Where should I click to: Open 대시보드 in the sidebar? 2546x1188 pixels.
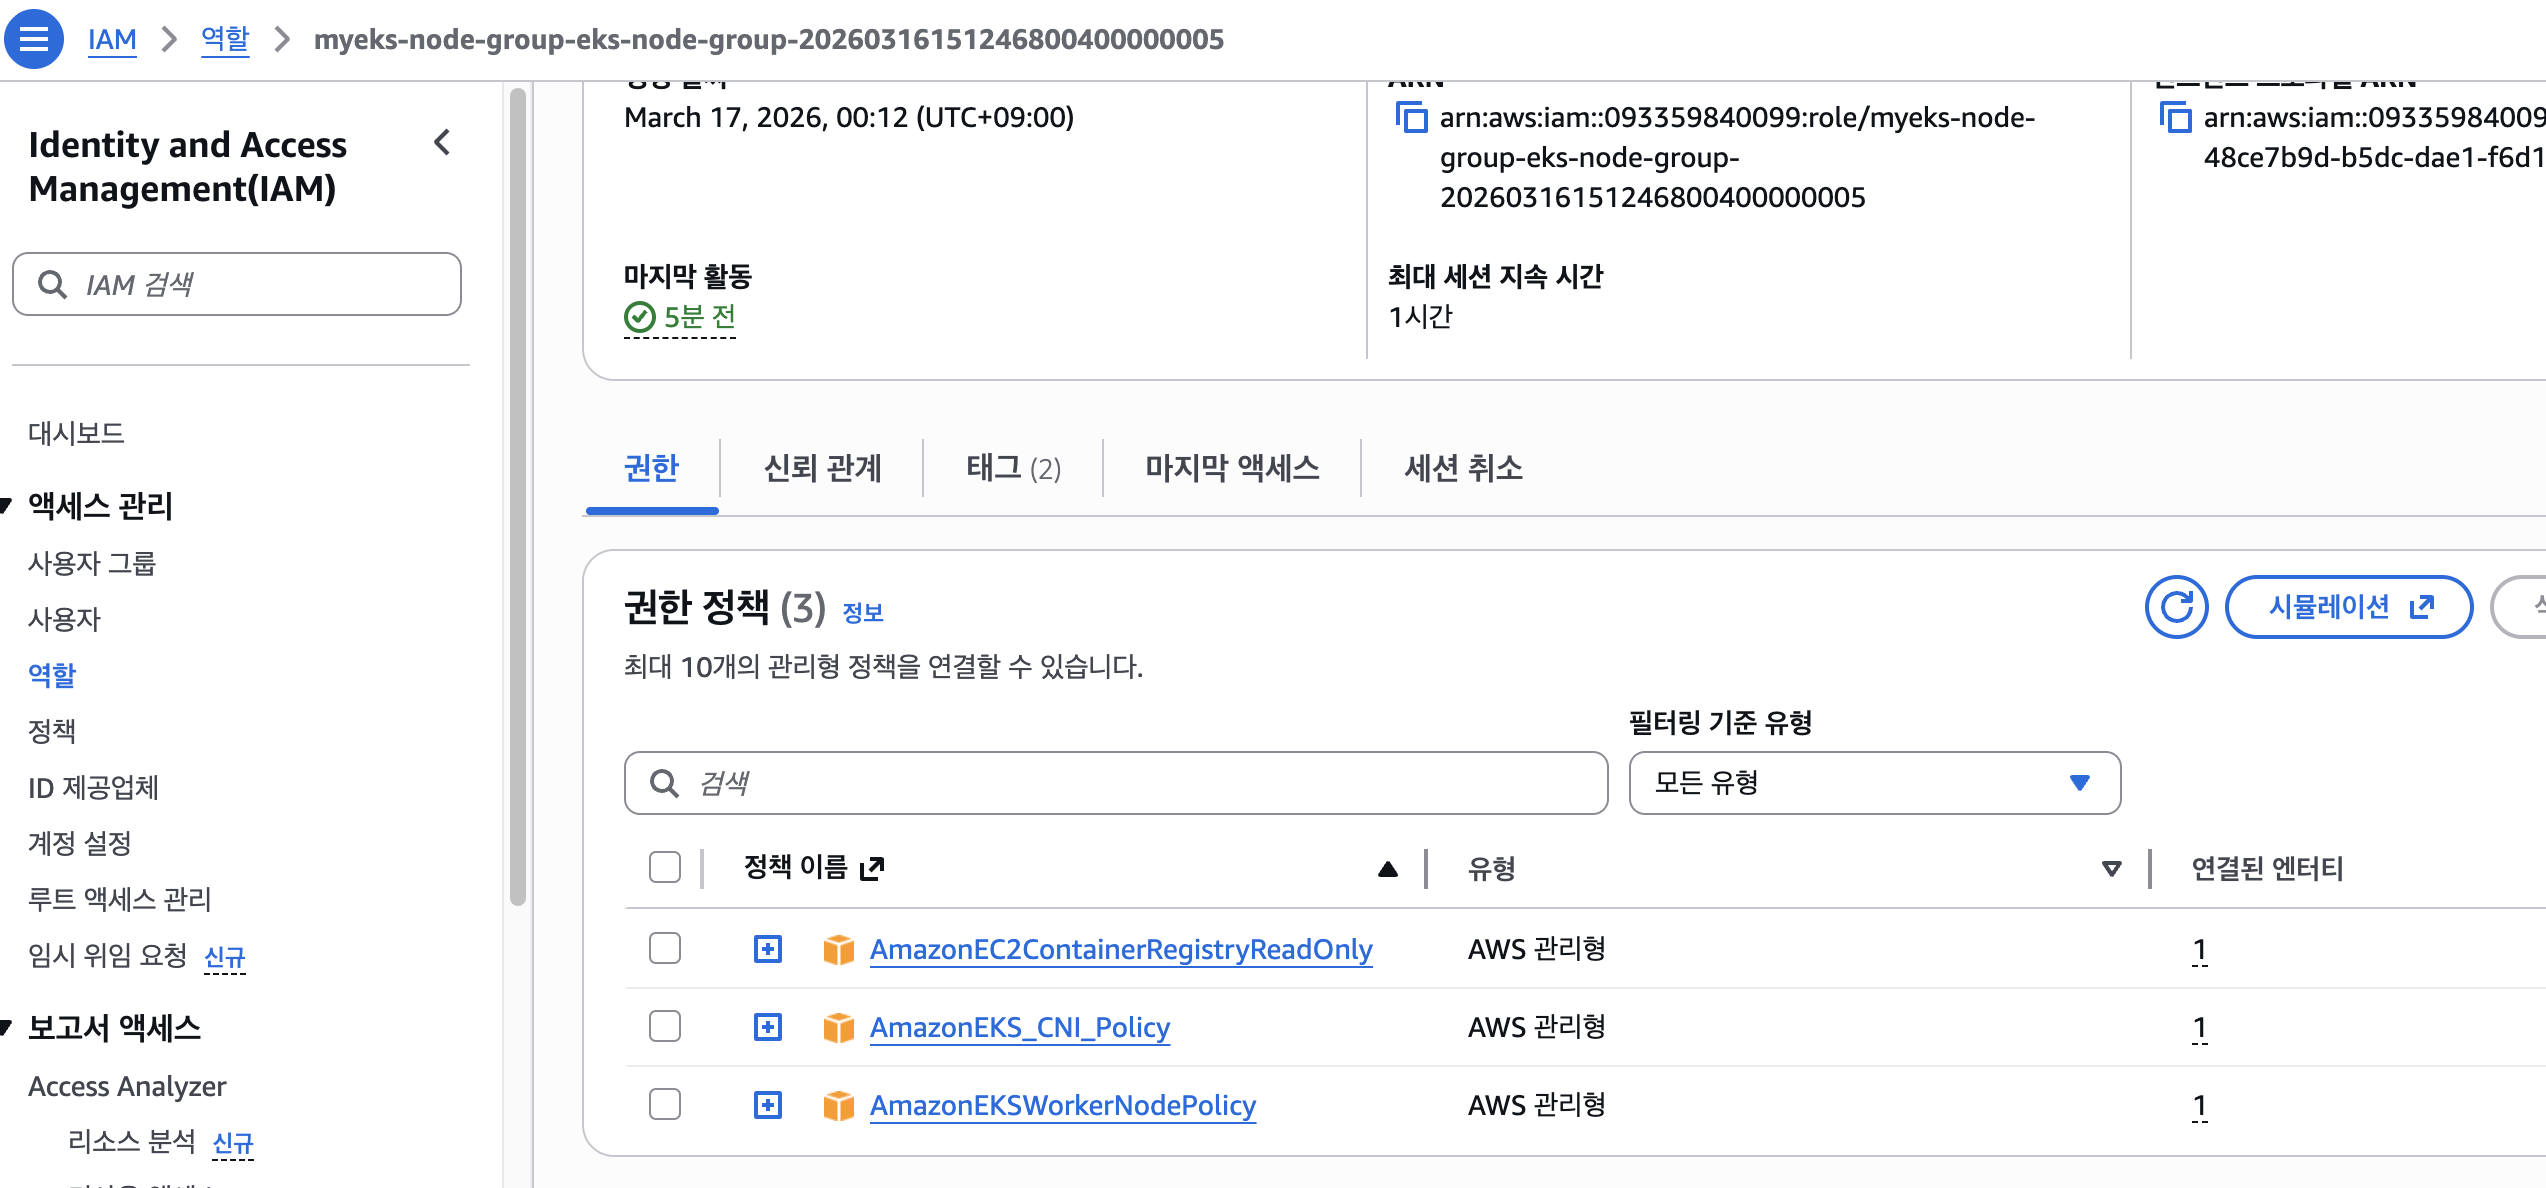pyautogui.click(x=76, y=433)
